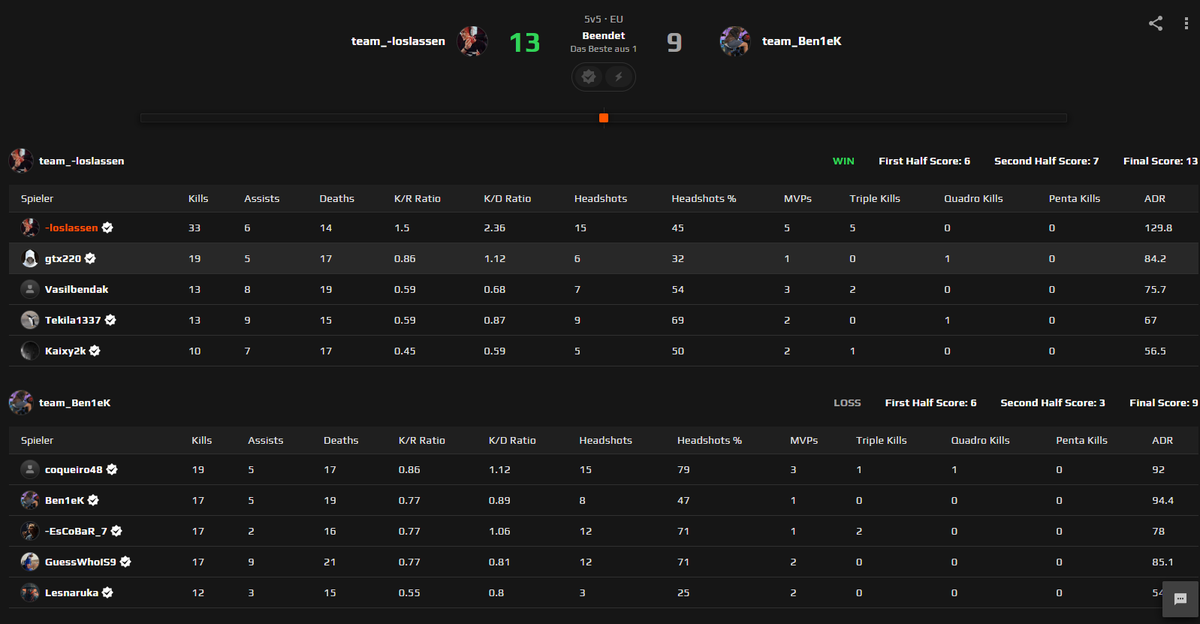
Task: Click the orange marker on match progress bar
Action: click(604, 118)
